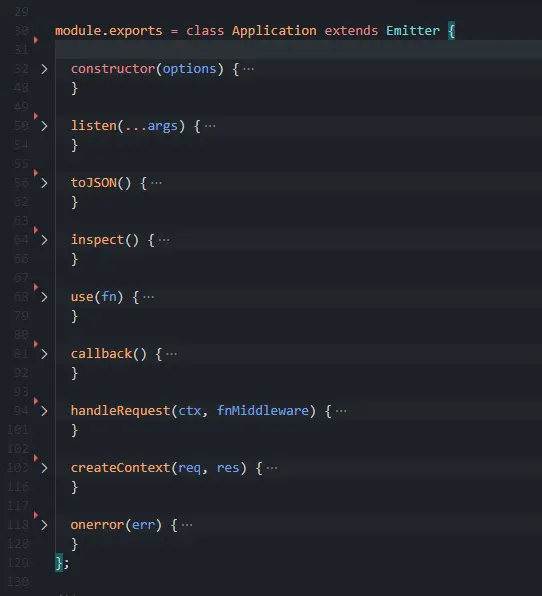Click the fn parameter in use
The image size is (542, 596).
tap(109, 296)
